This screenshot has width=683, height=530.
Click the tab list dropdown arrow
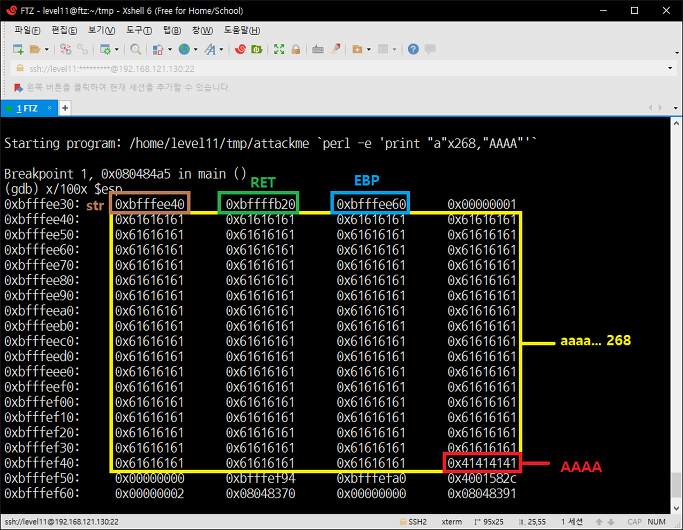[676, 108]
